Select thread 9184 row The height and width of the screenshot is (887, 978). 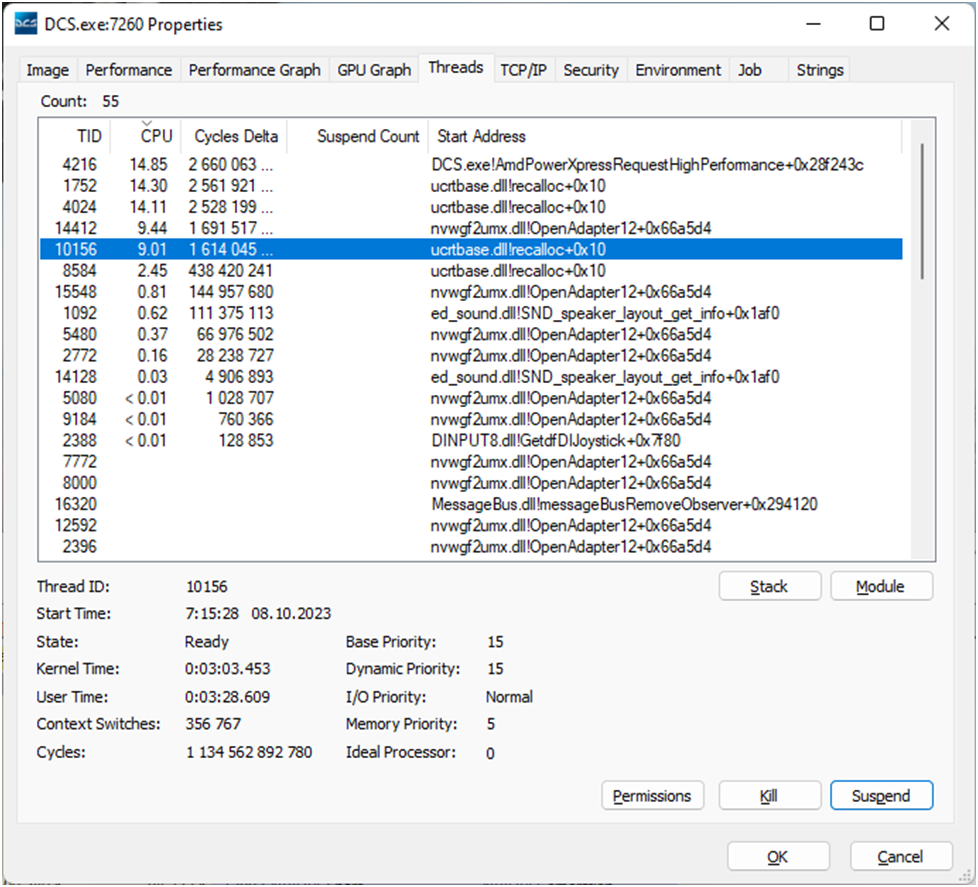(x=471, y=419)
